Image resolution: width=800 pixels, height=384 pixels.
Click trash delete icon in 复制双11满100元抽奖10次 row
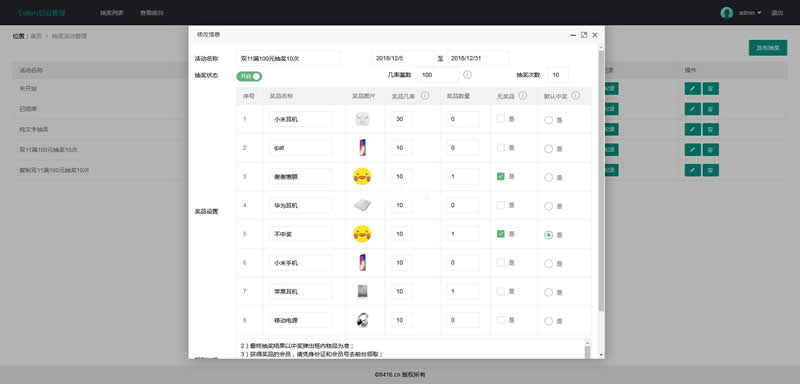pyautogui.click(x=711, y=170)
